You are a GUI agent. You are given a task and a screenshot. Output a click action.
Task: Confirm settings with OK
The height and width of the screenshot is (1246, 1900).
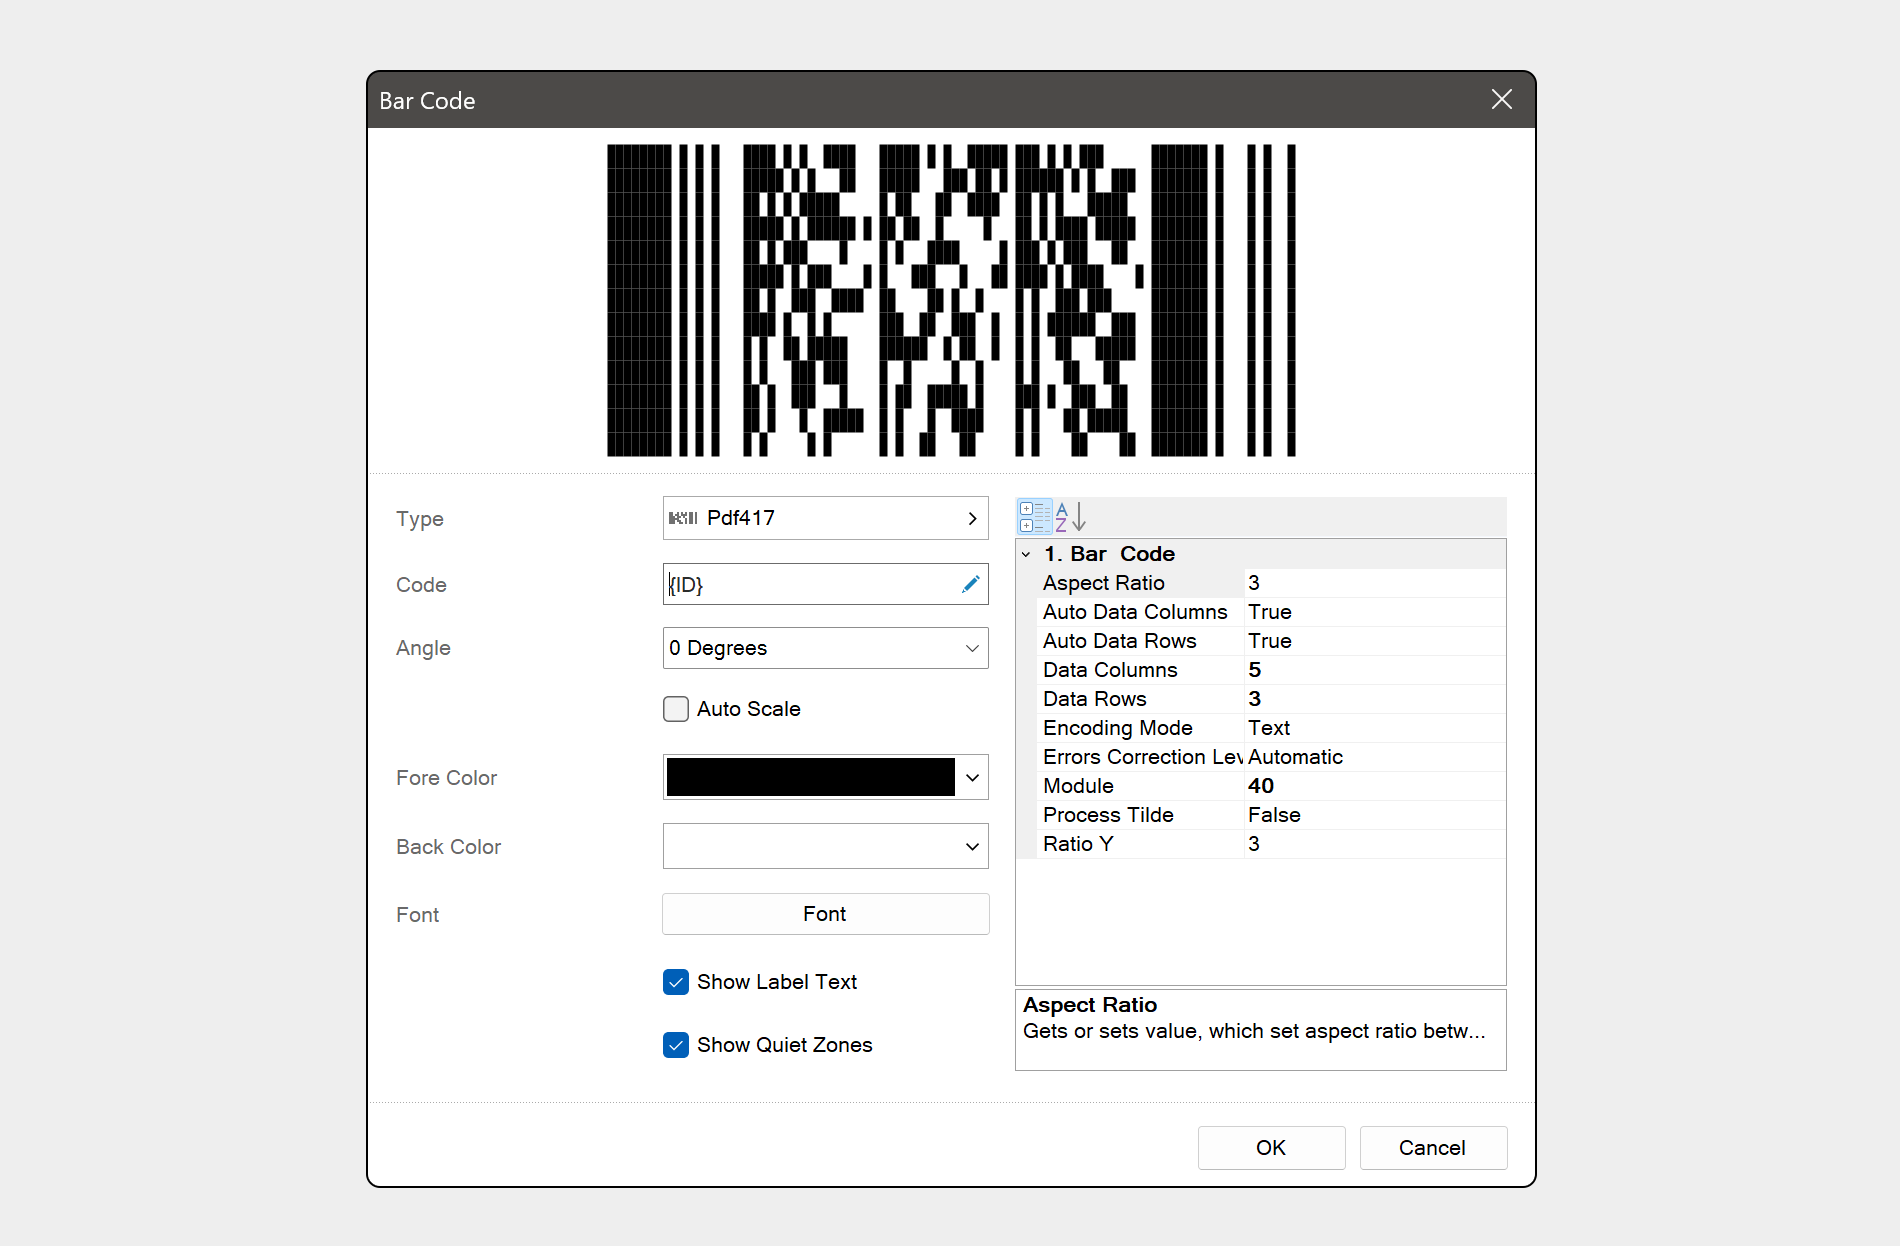tap(1271, 1147)
